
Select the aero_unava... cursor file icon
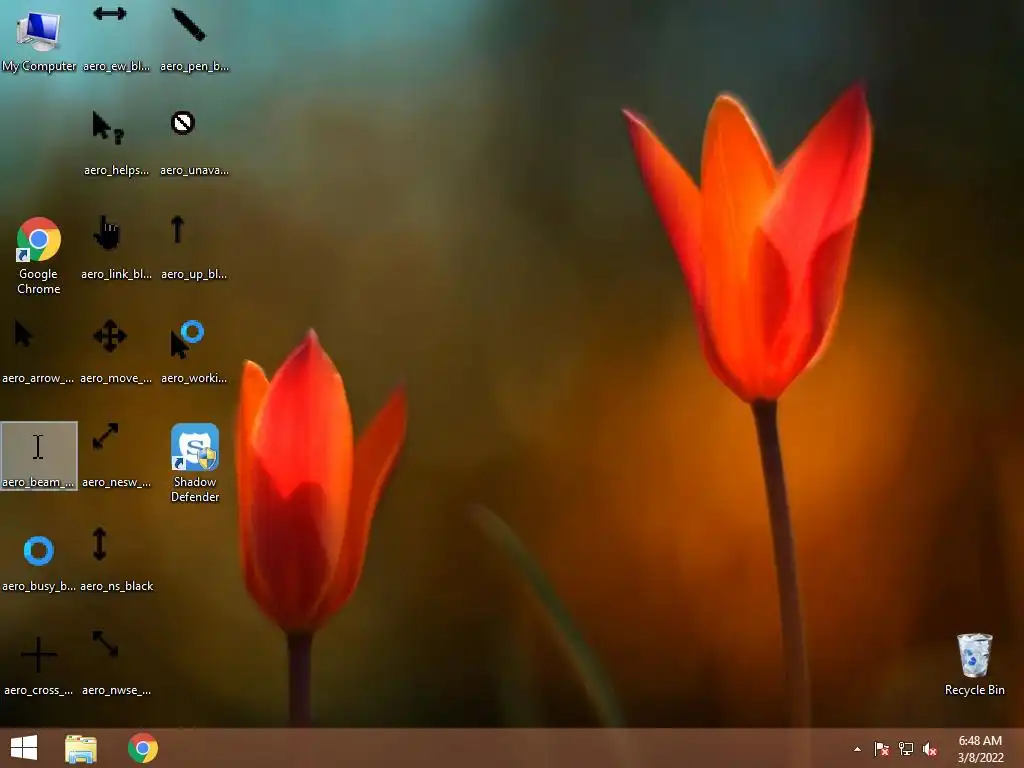click(x=194, y=143)
